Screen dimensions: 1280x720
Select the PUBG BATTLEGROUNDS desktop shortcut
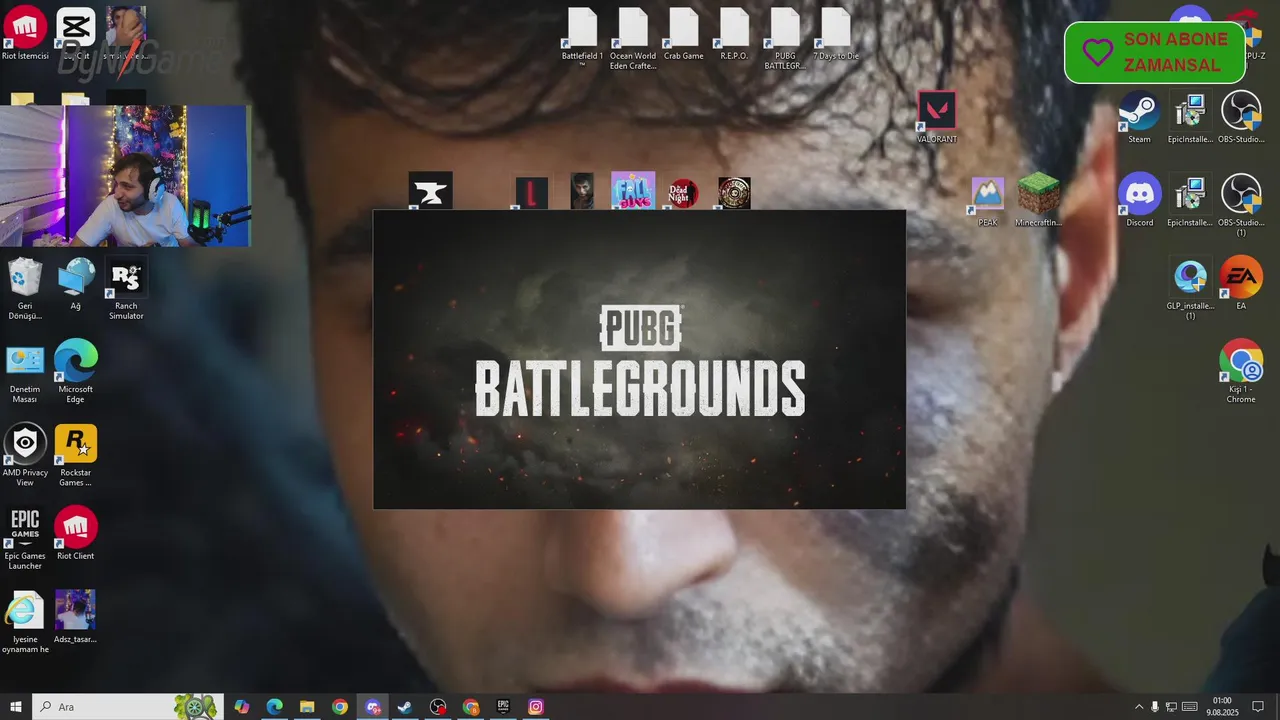[785, 39]
